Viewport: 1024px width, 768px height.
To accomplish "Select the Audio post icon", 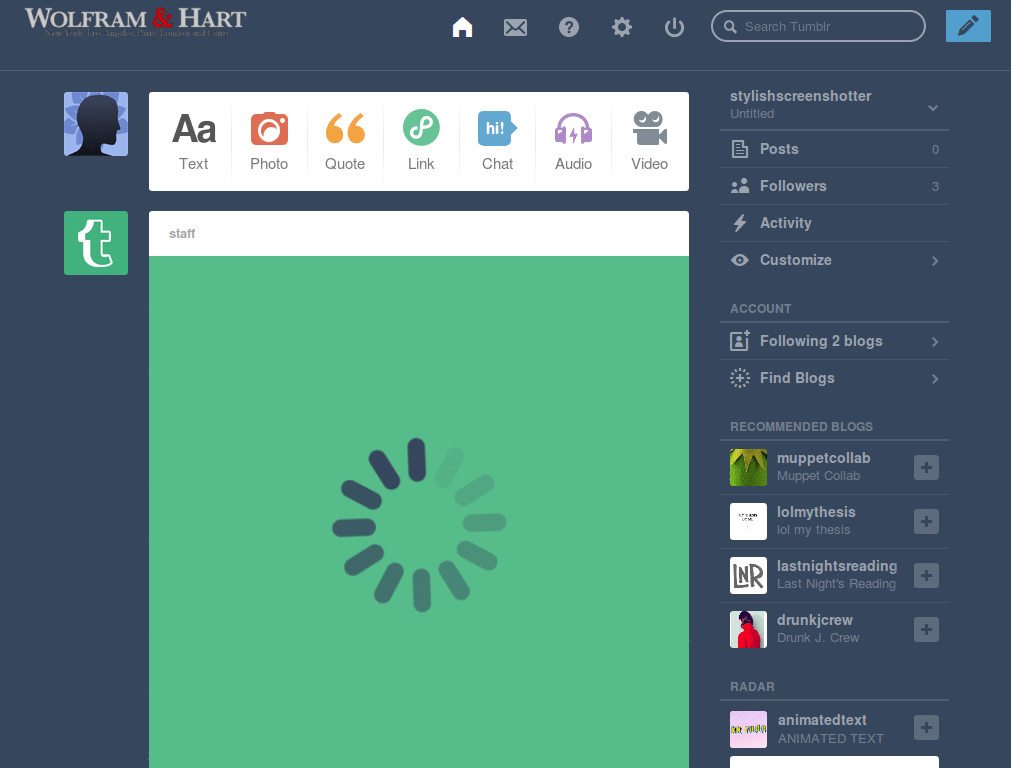I will coord(573,128).
